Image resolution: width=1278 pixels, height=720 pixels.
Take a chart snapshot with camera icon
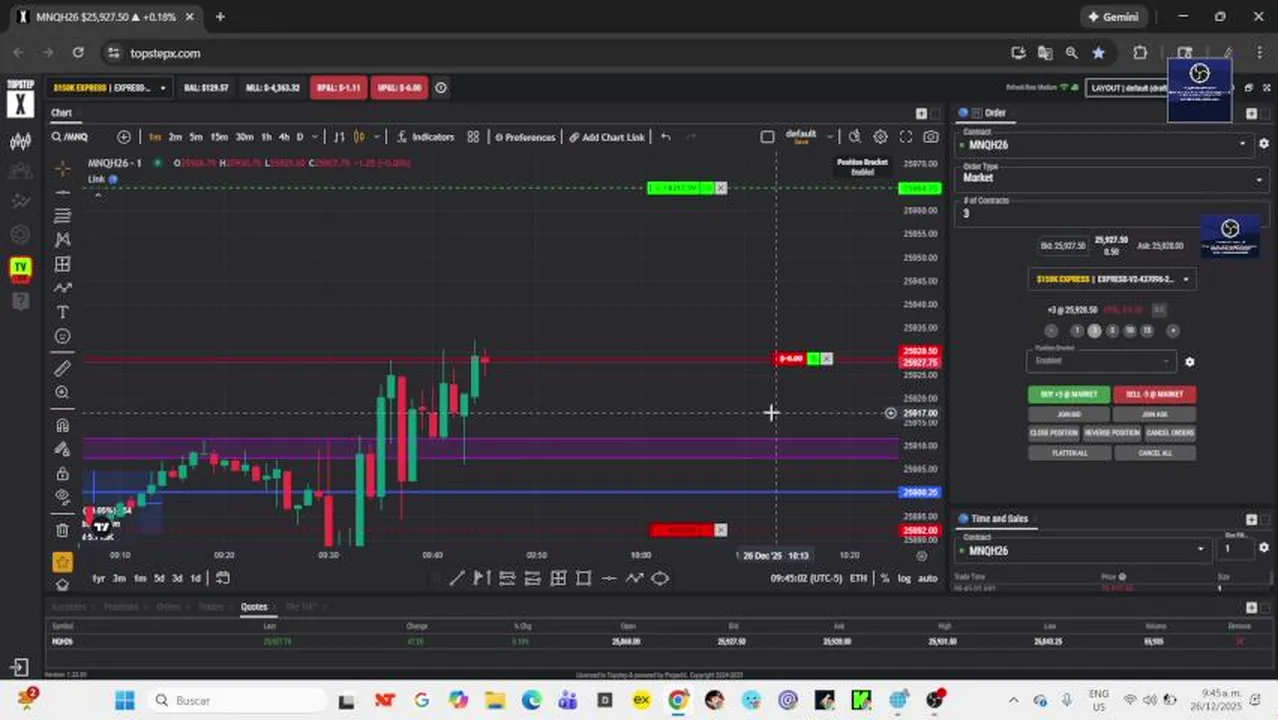(931, 137)
